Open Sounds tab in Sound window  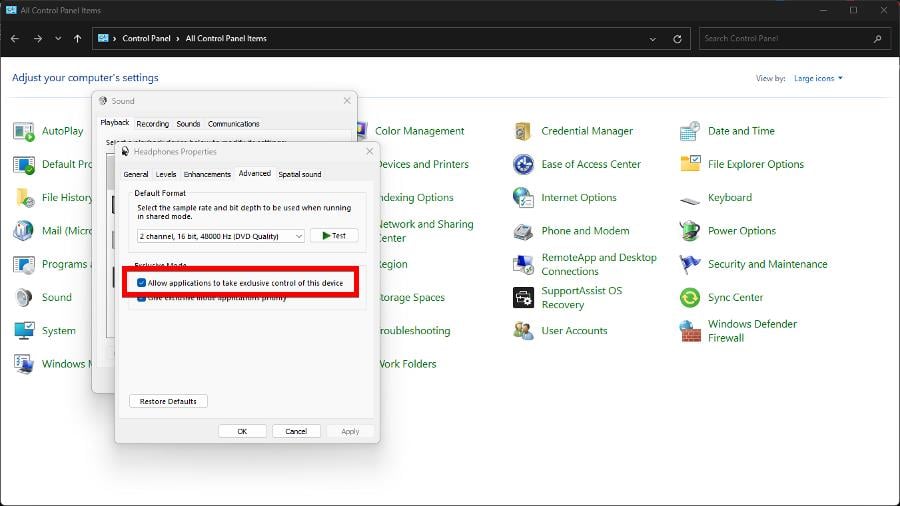pos(188,124)
